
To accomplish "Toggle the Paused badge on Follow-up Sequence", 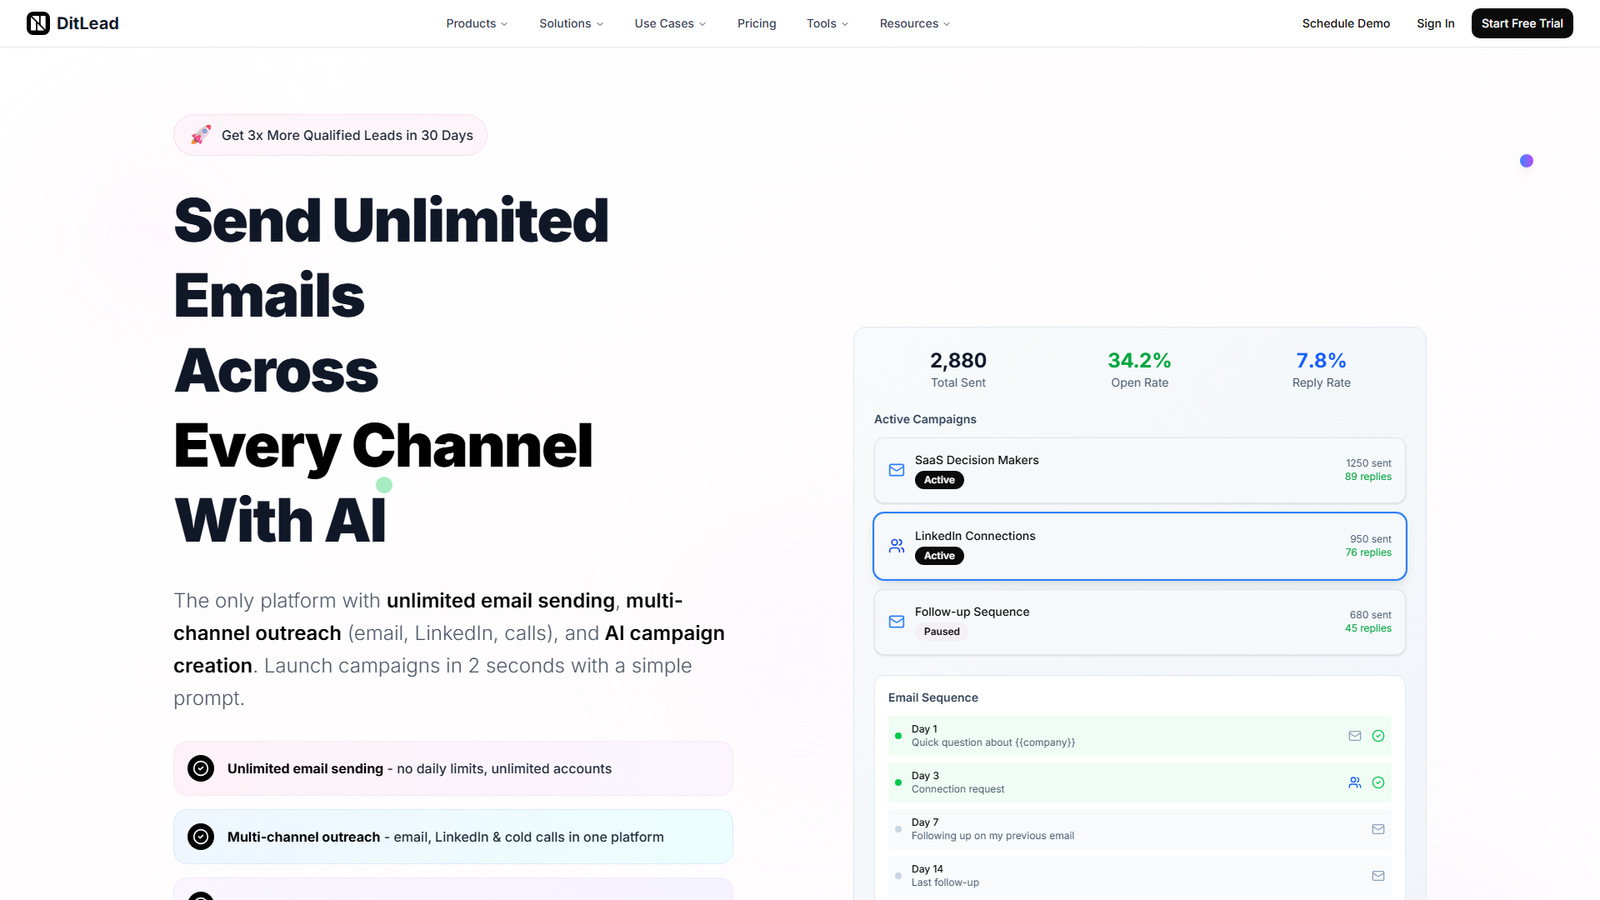I will (x=941, y=631).
